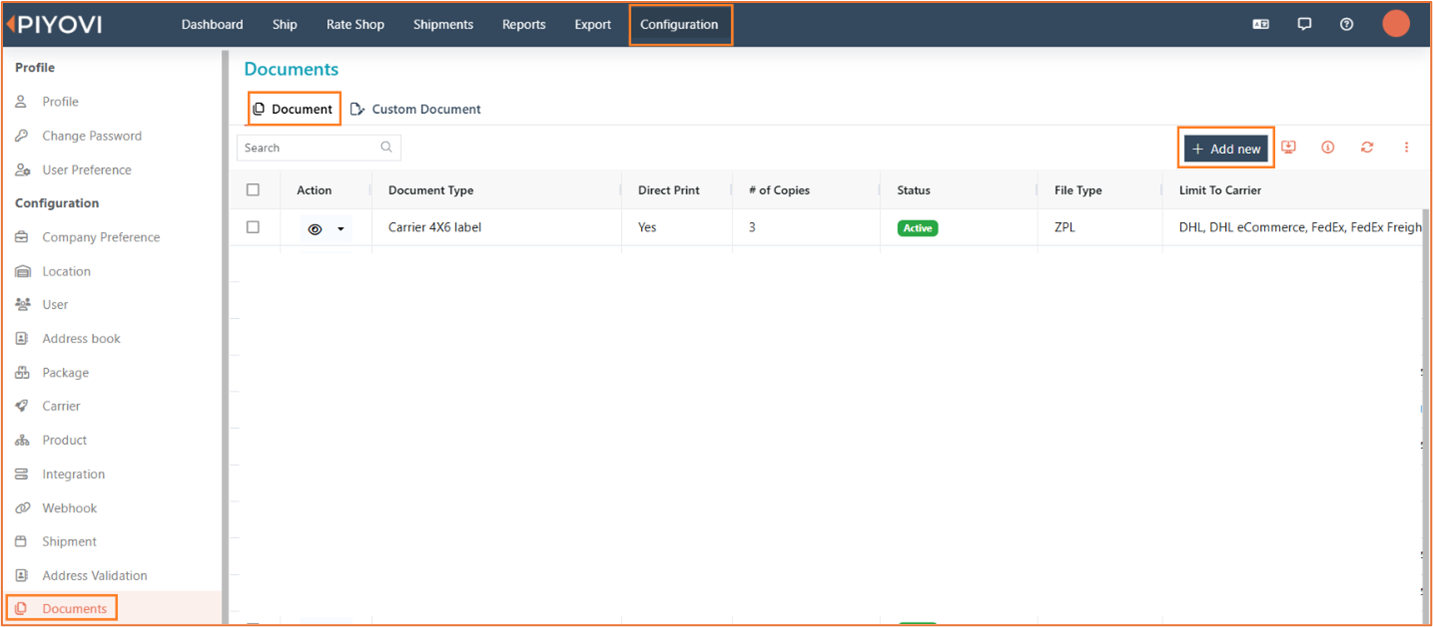Click the search magnifier icon
Image resolution: width=1433 pixels, height=627 pixels.
[x=386, y=147]
